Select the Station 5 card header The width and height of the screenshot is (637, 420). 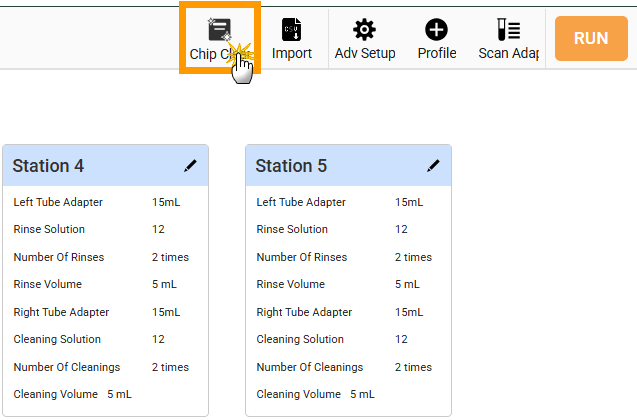(330, 166)
